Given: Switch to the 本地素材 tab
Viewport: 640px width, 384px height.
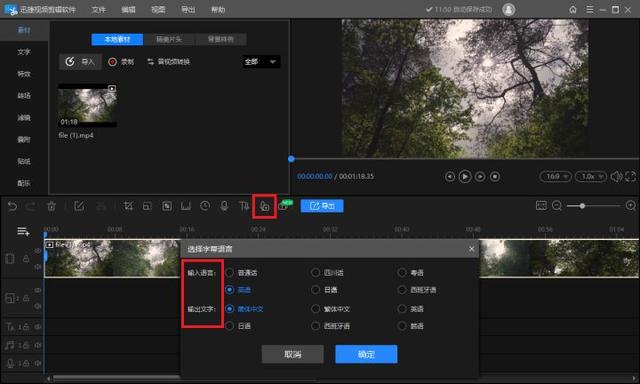Looking at the screenshot, I should click(118, 39).
